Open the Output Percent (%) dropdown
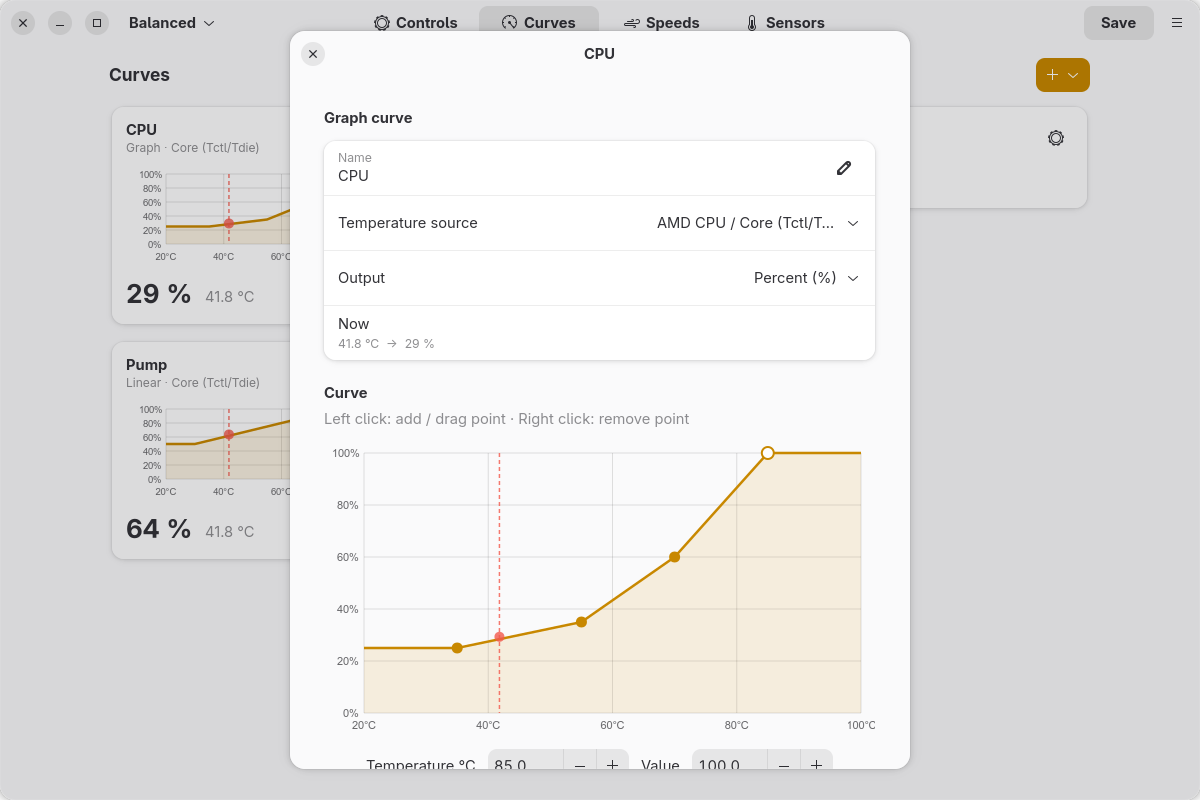The image size is (1200, 800). coord(599,278)
